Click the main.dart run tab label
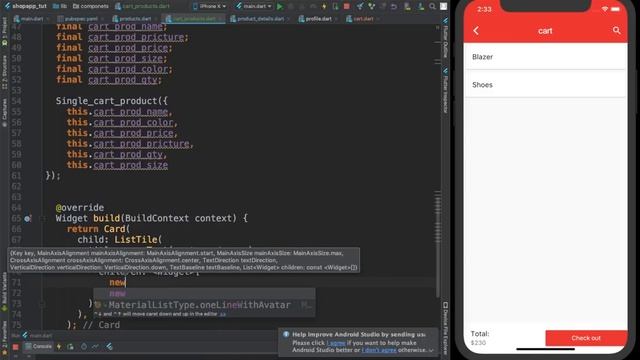The width and height of the screenshot is (640, 360). [38, 336]
